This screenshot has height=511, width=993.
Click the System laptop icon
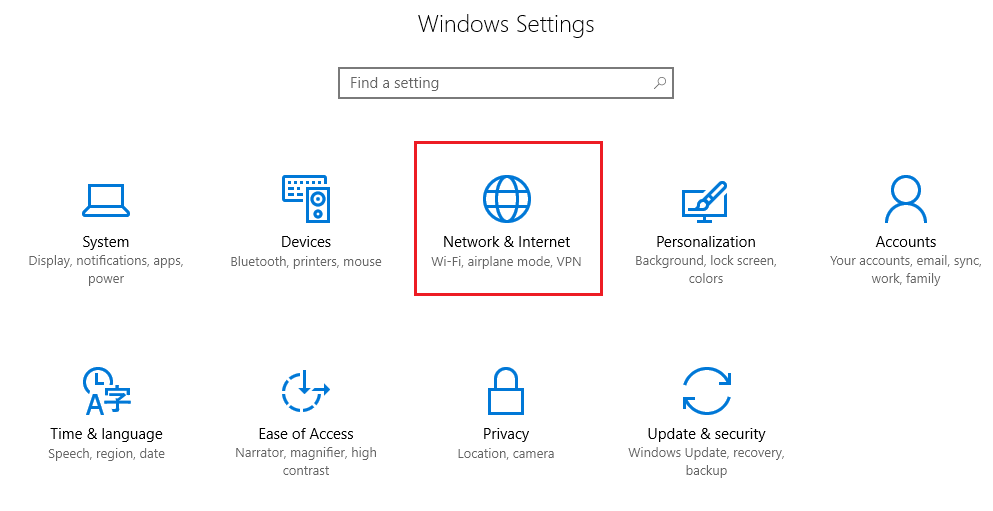click(x=106, y=199)
